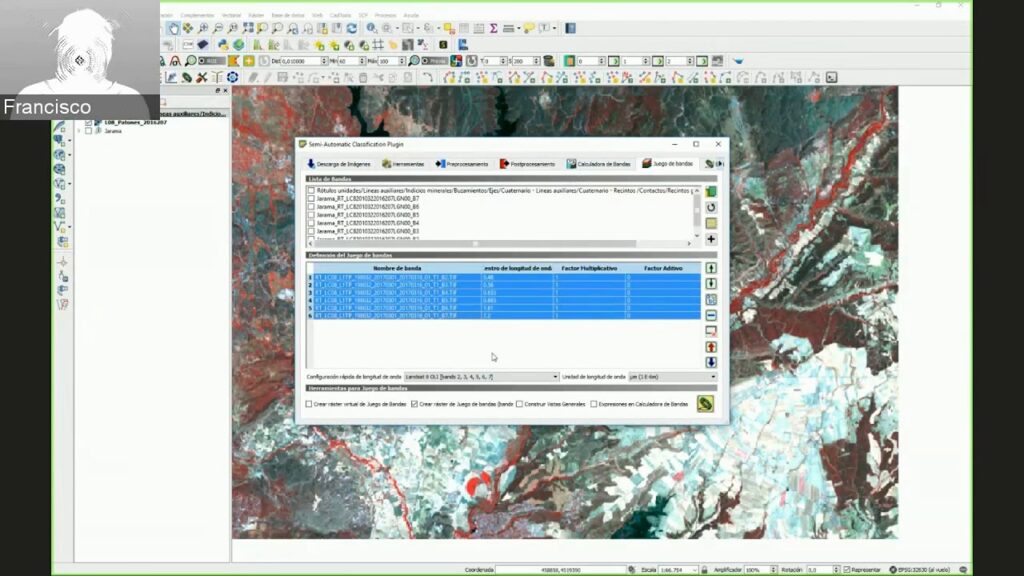Click the plus icon to add band to set
This screenshot has height=576, width=1024.
[x=711, y=239]
